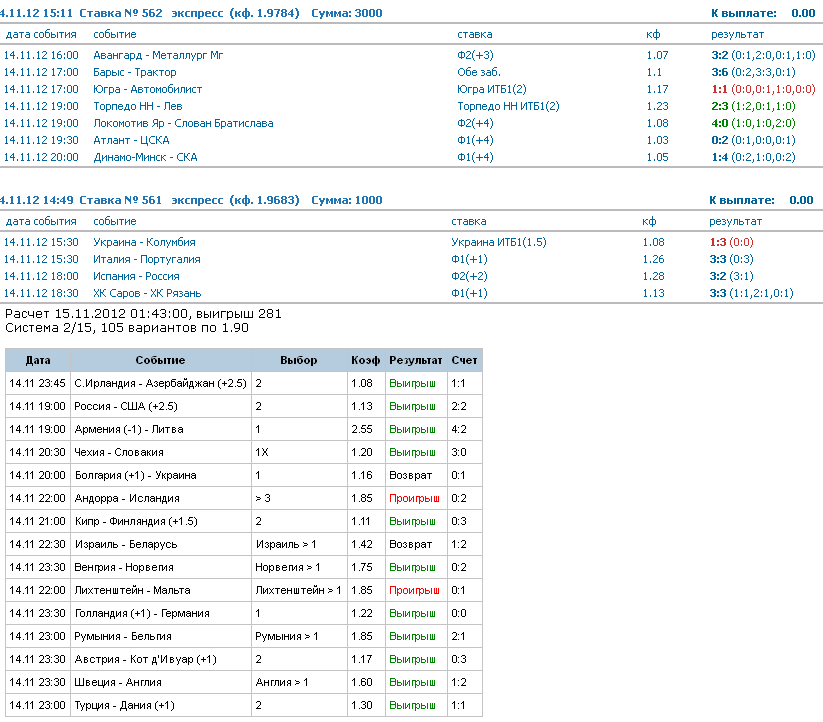Screen dimensions: 823x722
Task: Click the coefficient '2.55' for Армения - Литва
Action: [362, 429]
